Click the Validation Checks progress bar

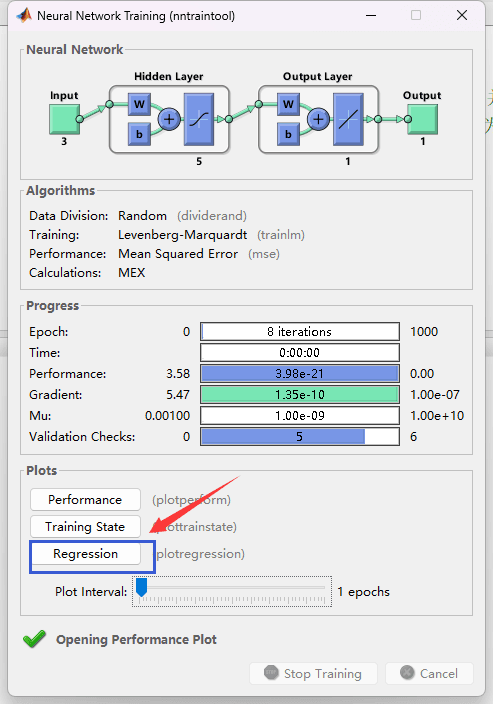click(x=300, y=437)
